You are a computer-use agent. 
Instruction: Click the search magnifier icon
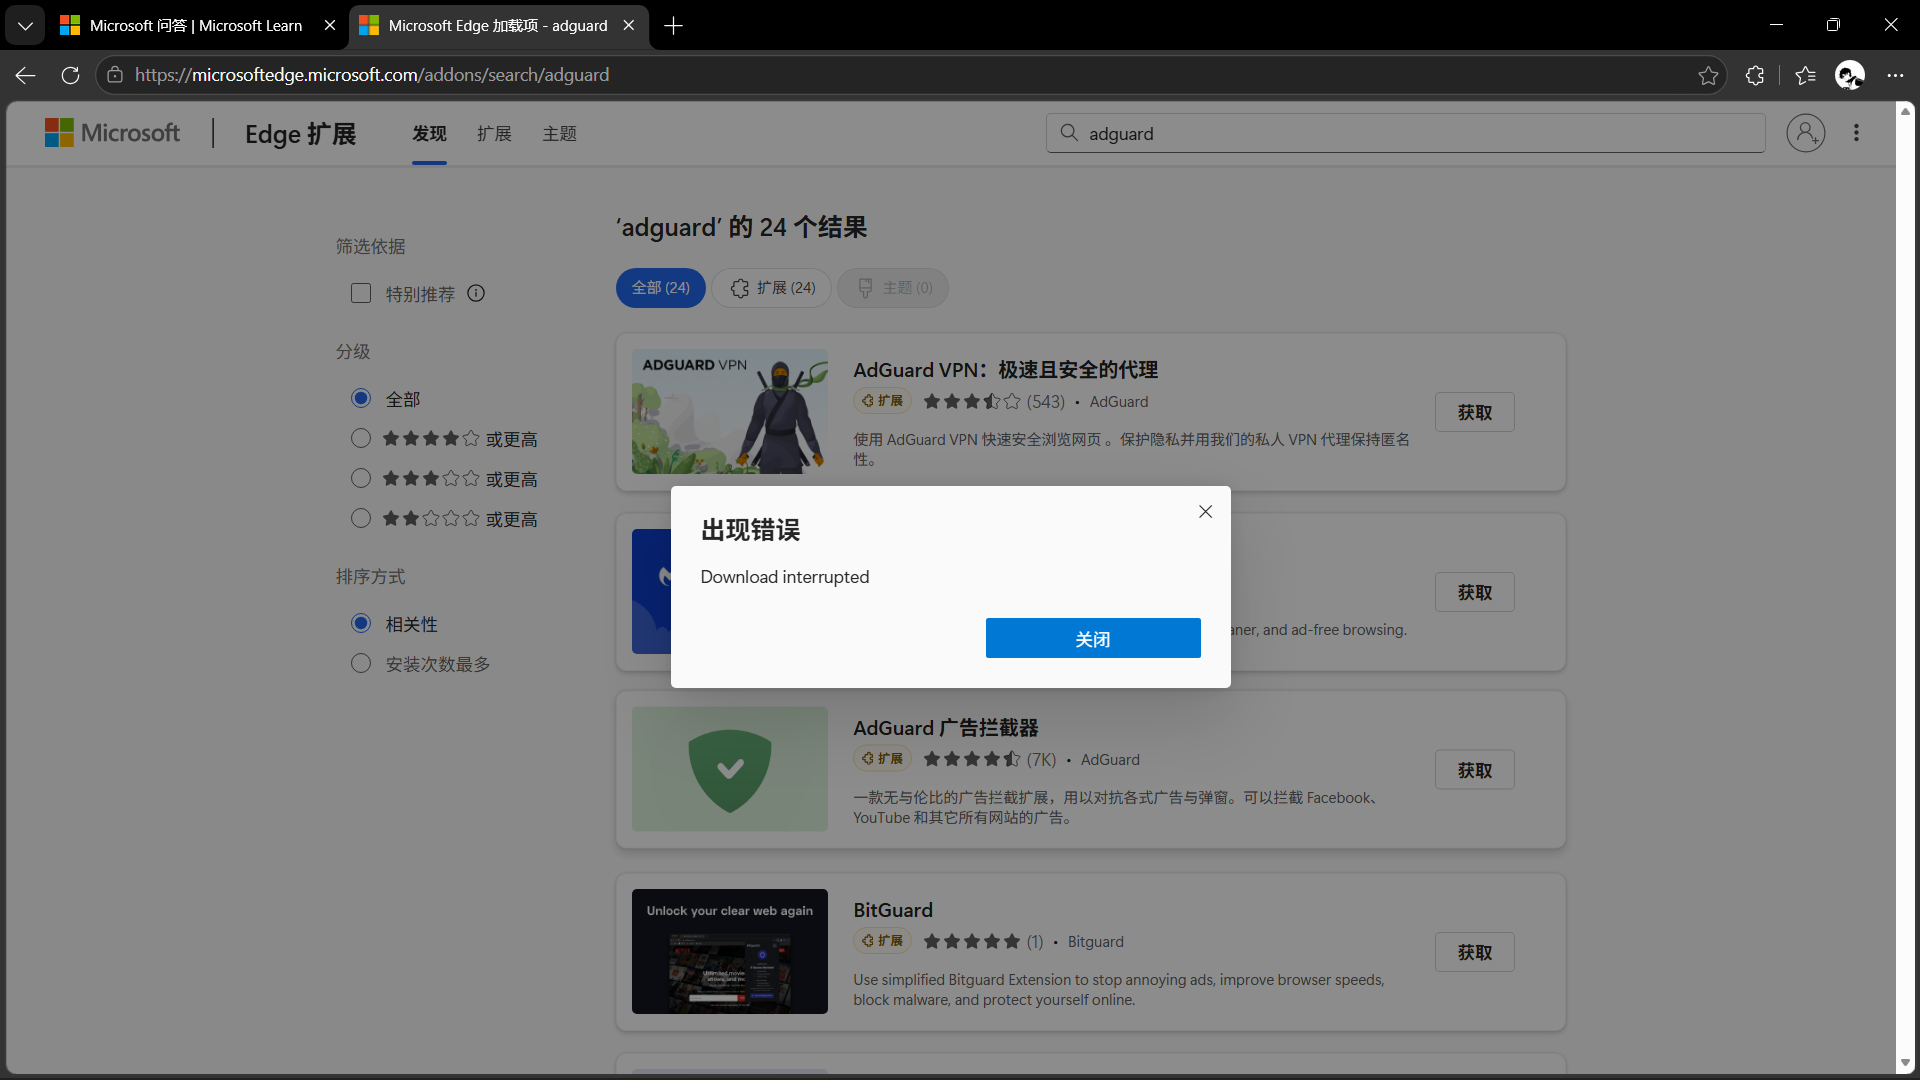pos(1069,133)
